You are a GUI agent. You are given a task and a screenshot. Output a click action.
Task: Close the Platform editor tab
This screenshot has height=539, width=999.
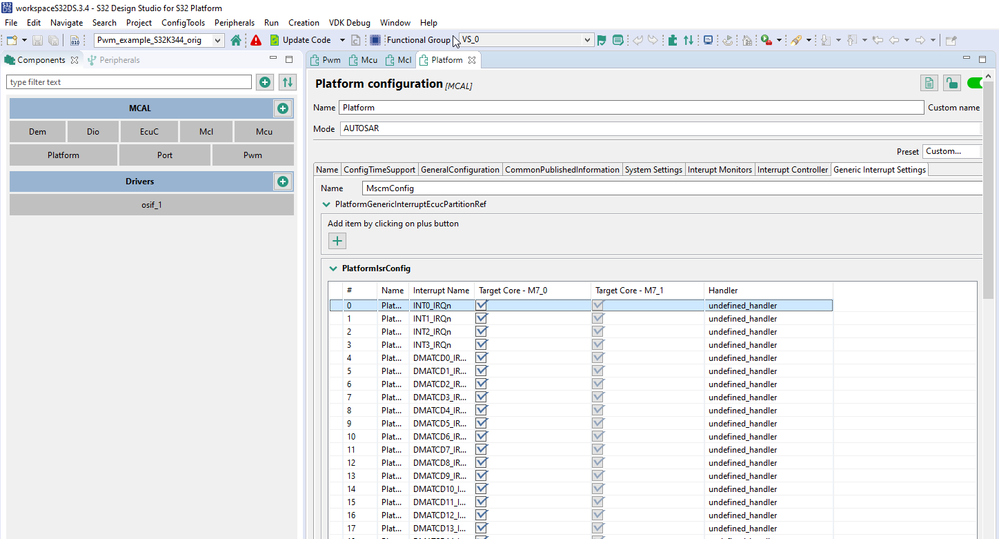pyautogui.click(x=471, y=60)
